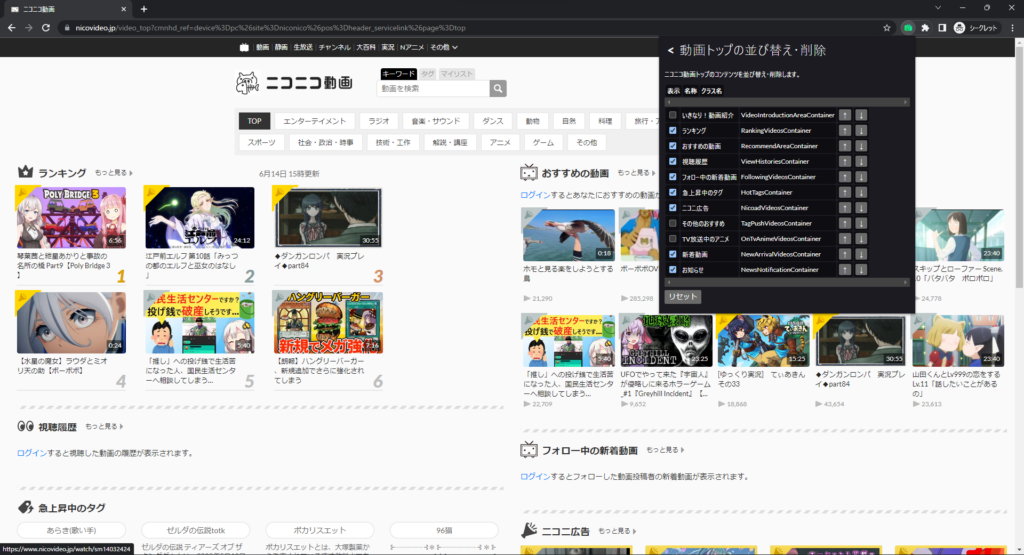The image size is (1024, 555).
Task: Uncheck 急上昇中のタグ checkbox
Action: [x=673, y=193]
